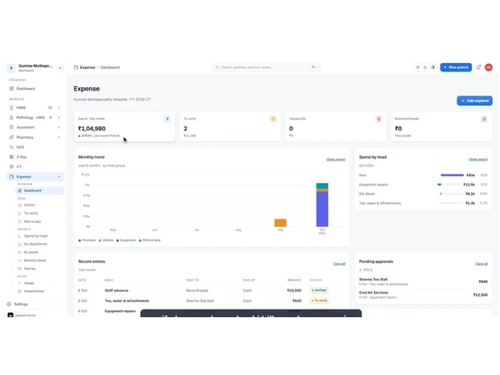Open To verify in Expense submenu
The height and width of the screenshot is (375, 500).
(31, 213)
